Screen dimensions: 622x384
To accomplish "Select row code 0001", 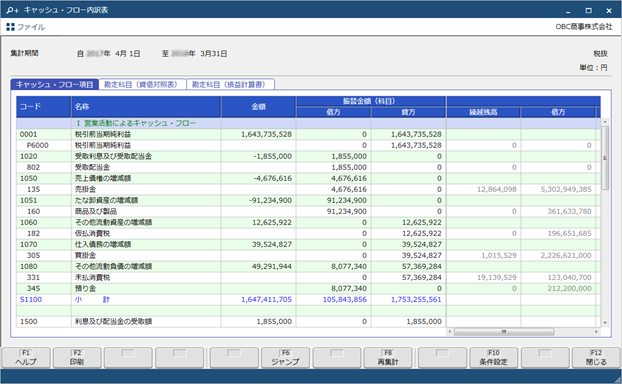I will (x=28, y=134).
